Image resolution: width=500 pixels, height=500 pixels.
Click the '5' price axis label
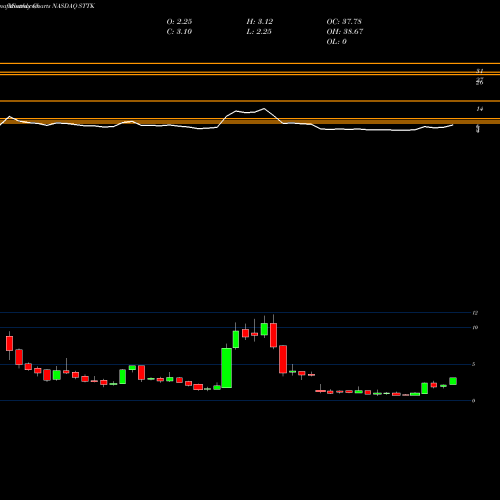coord(474,364)
